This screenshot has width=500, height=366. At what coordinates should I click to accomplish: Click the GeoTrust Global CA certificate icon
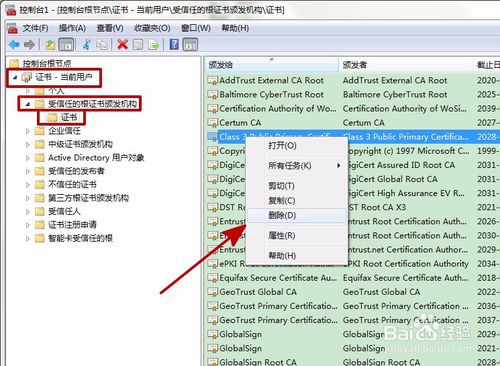(213, 292)
